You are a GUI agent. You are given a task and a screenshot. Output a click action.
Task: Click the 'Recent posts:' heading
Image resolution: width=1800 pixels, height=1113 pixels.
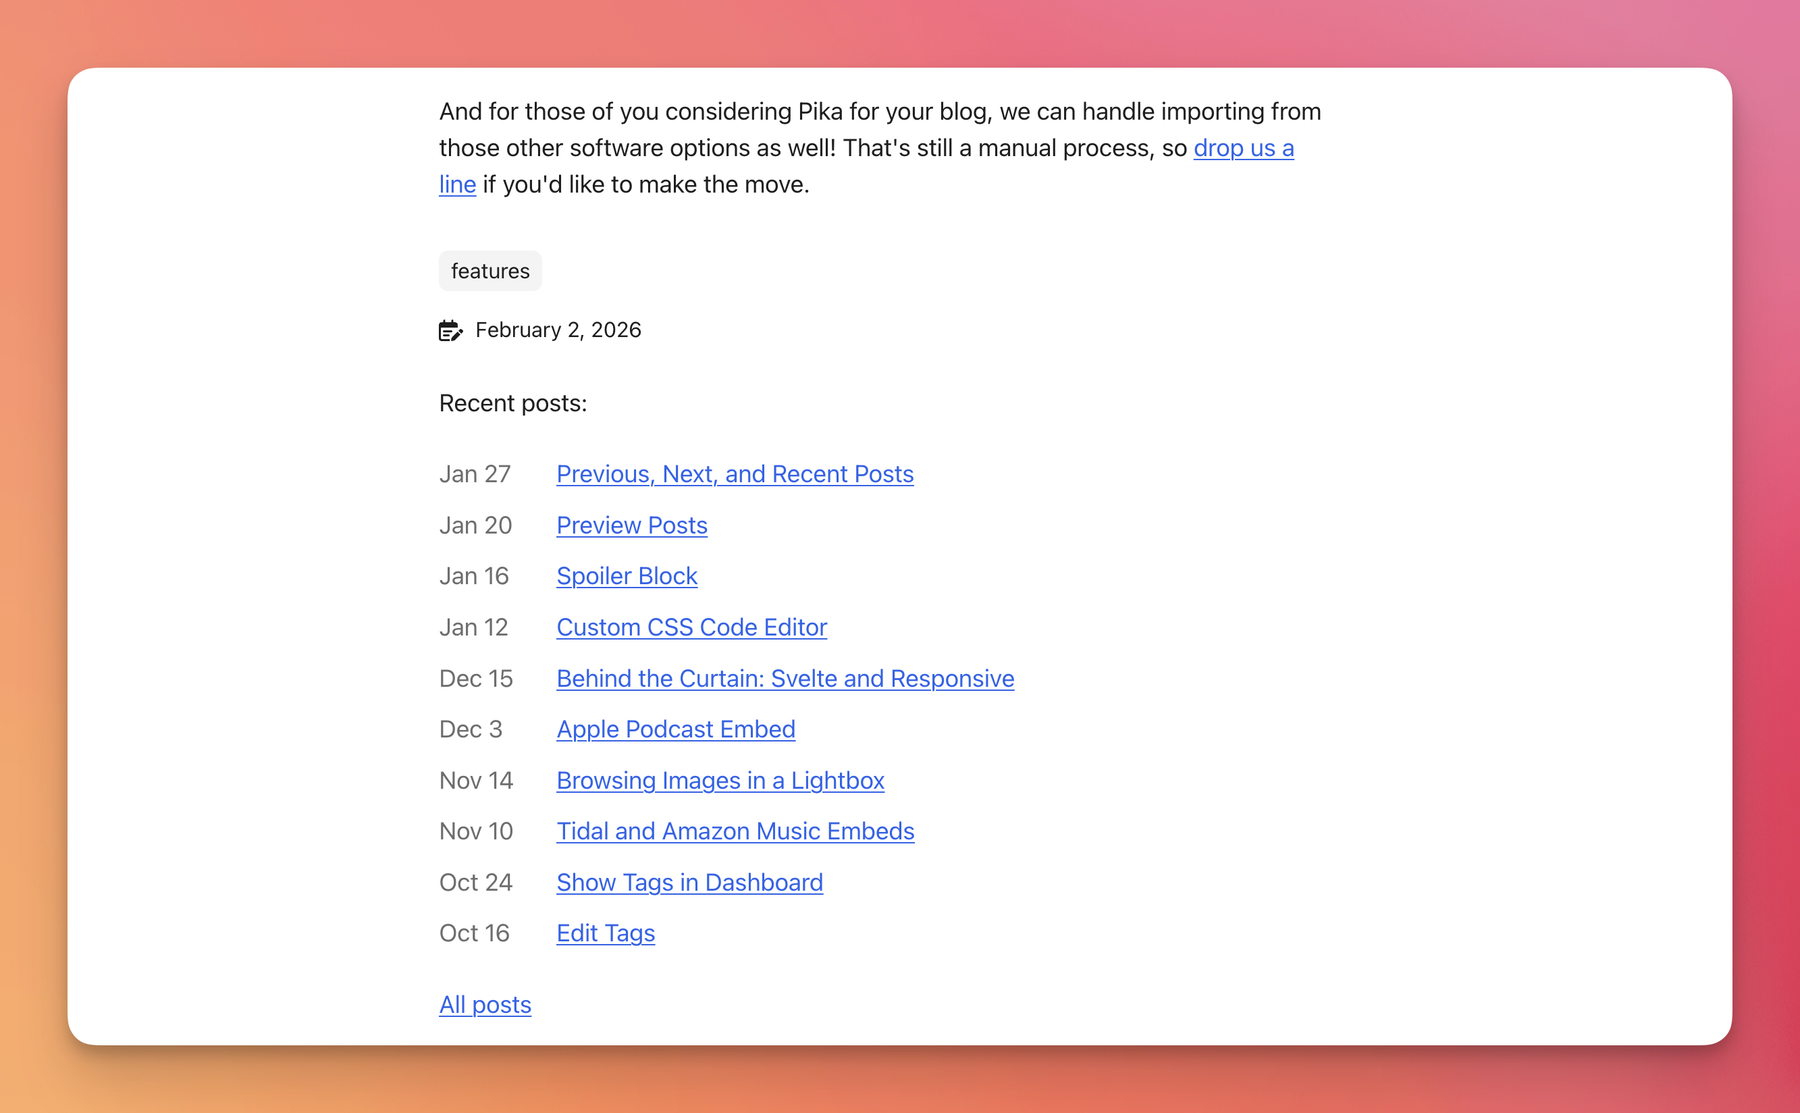513,403
